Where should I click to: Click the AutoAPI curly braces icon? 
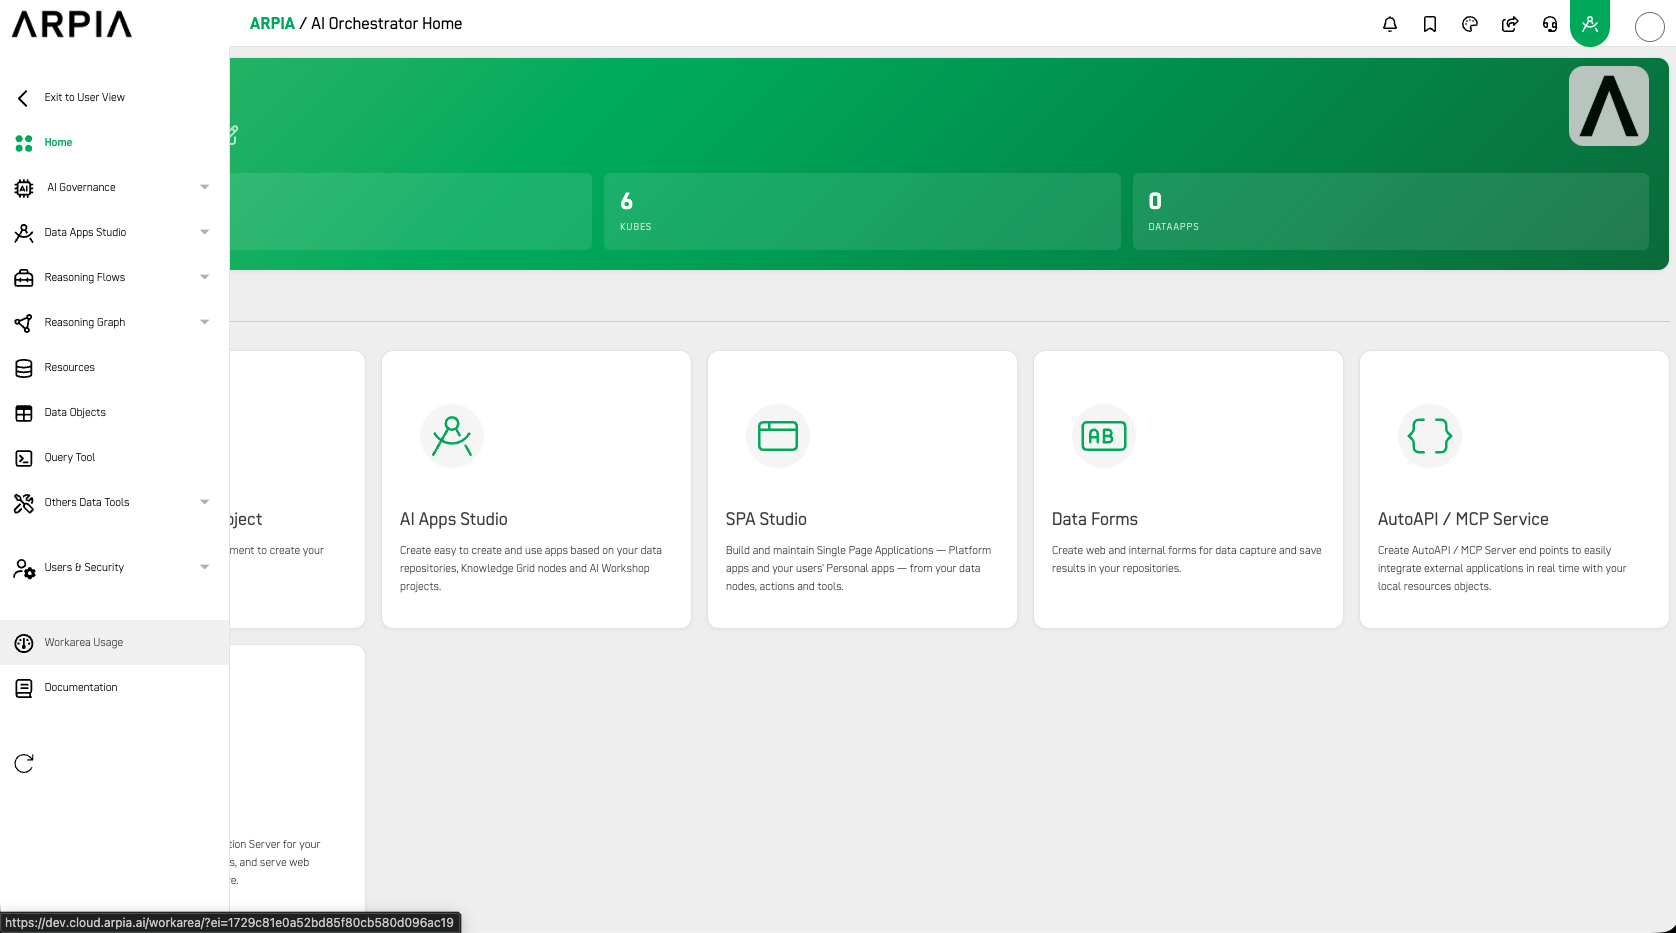click(1430, 436)
